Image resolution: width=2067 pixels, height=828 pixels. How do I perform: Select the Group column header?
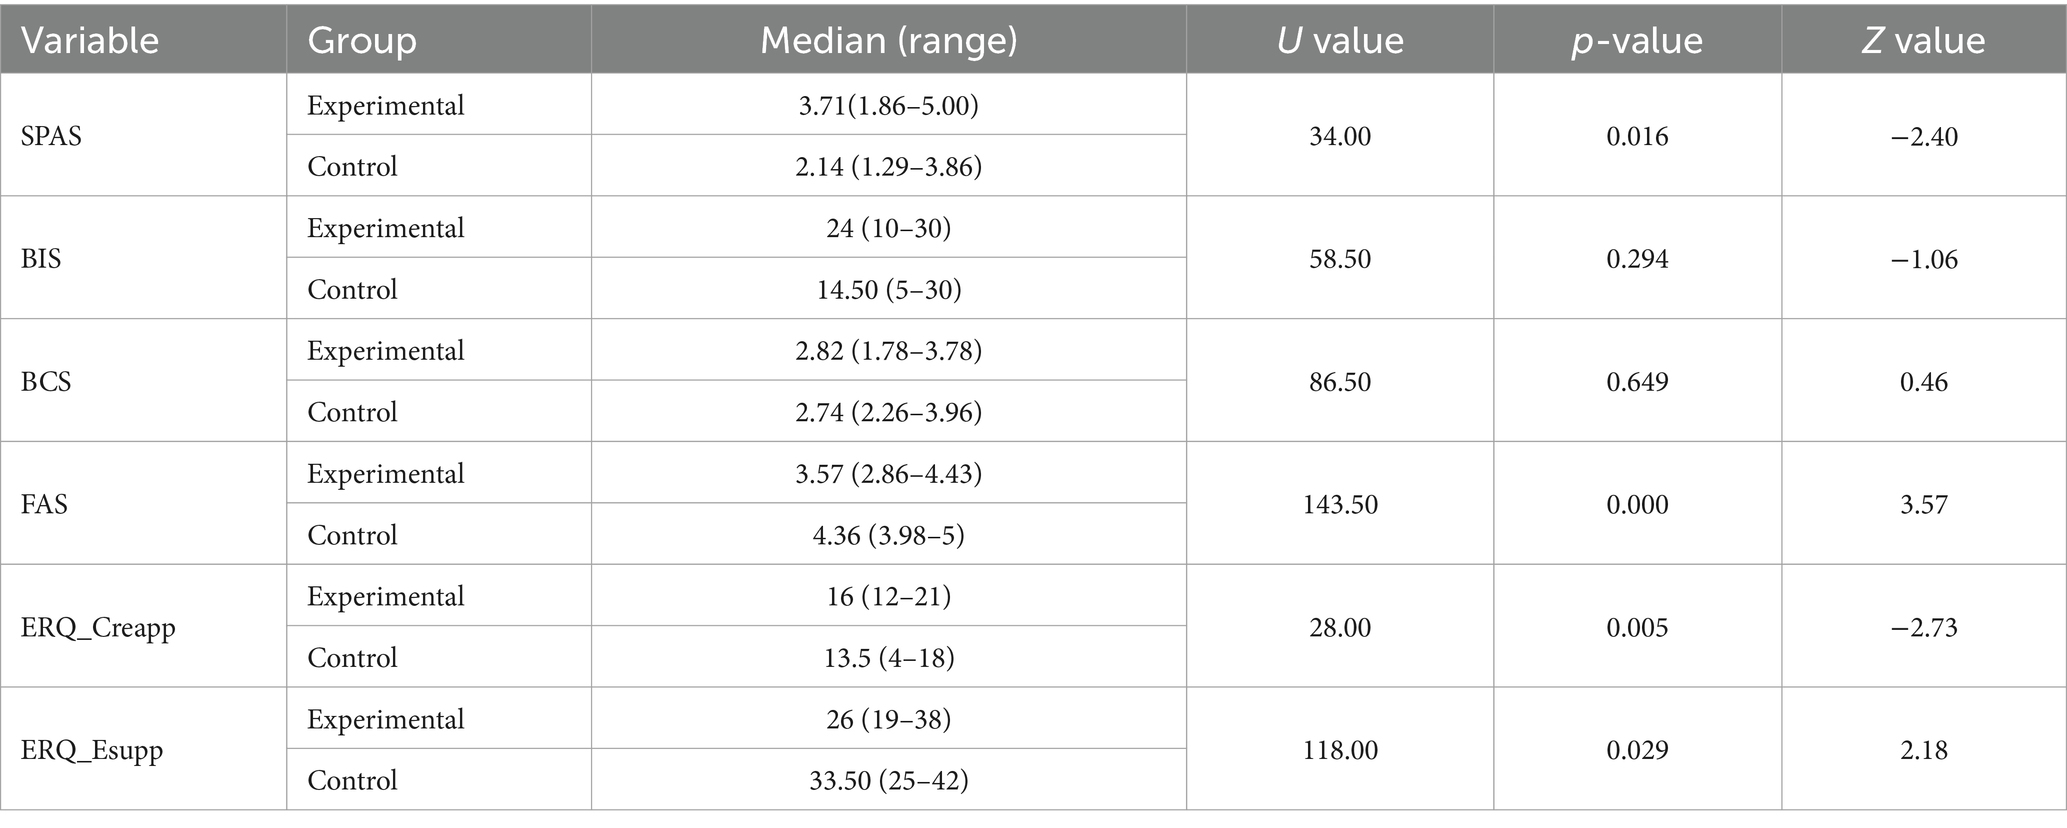[x=362, y=41]
